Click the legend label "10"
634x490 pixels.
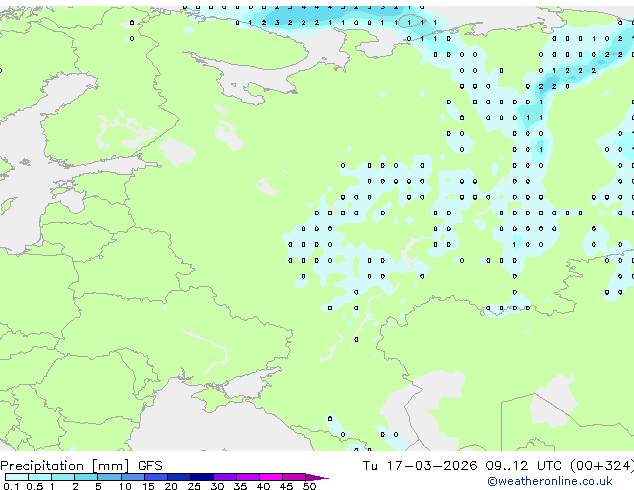(125, 486)
